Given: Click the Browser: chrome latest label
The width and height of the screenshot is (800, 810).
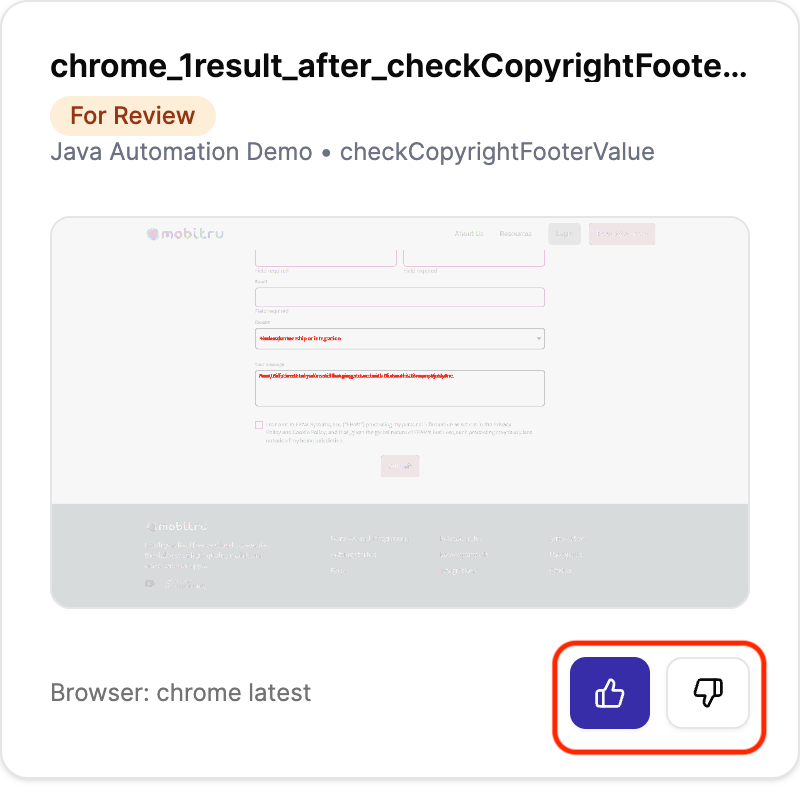Looking at the screenshot, I should click(x=181, y=692).
